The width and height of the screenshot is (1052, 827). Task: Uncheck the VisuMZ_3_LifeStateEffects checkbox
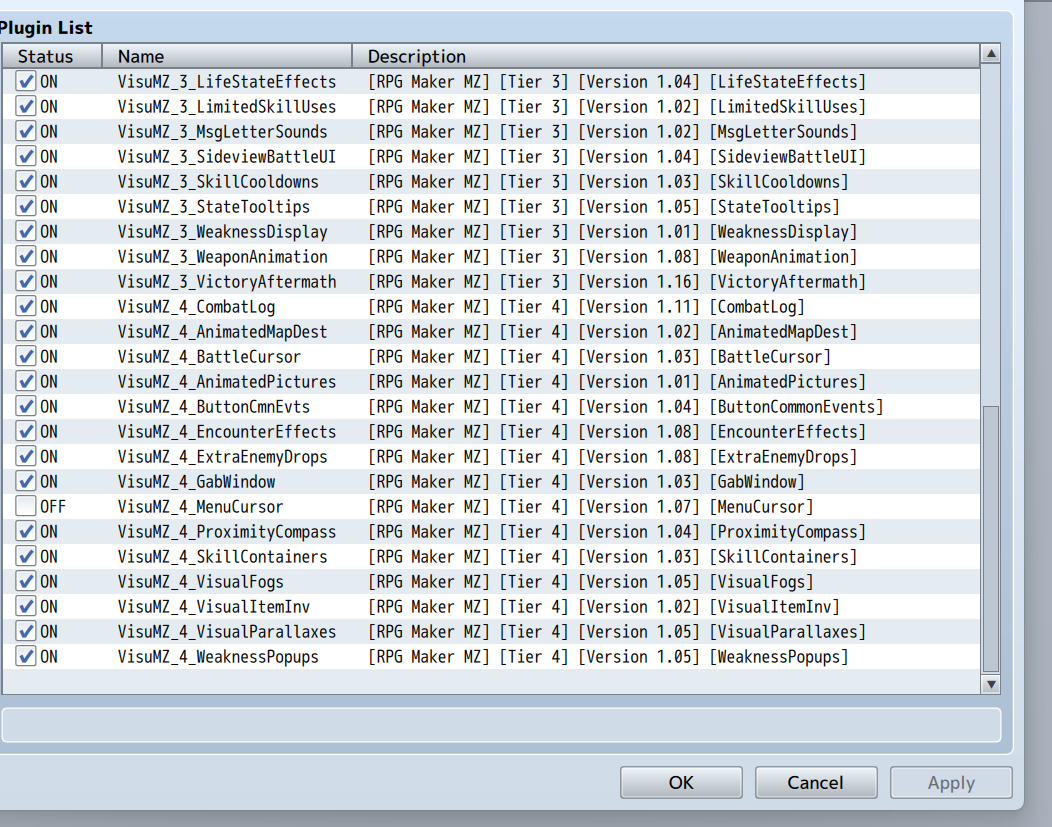pyautogui.click(x=26, y=82)
